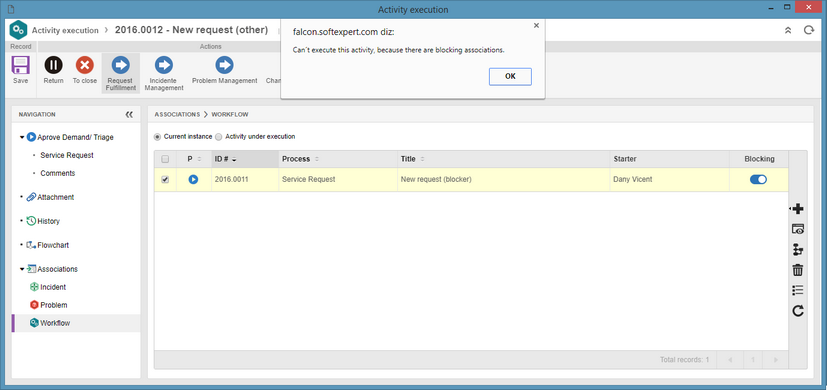Image resolution: width=827 pixels, height=390 pixels.
Task: Click the Problem Management action icon
Action: 224,65
